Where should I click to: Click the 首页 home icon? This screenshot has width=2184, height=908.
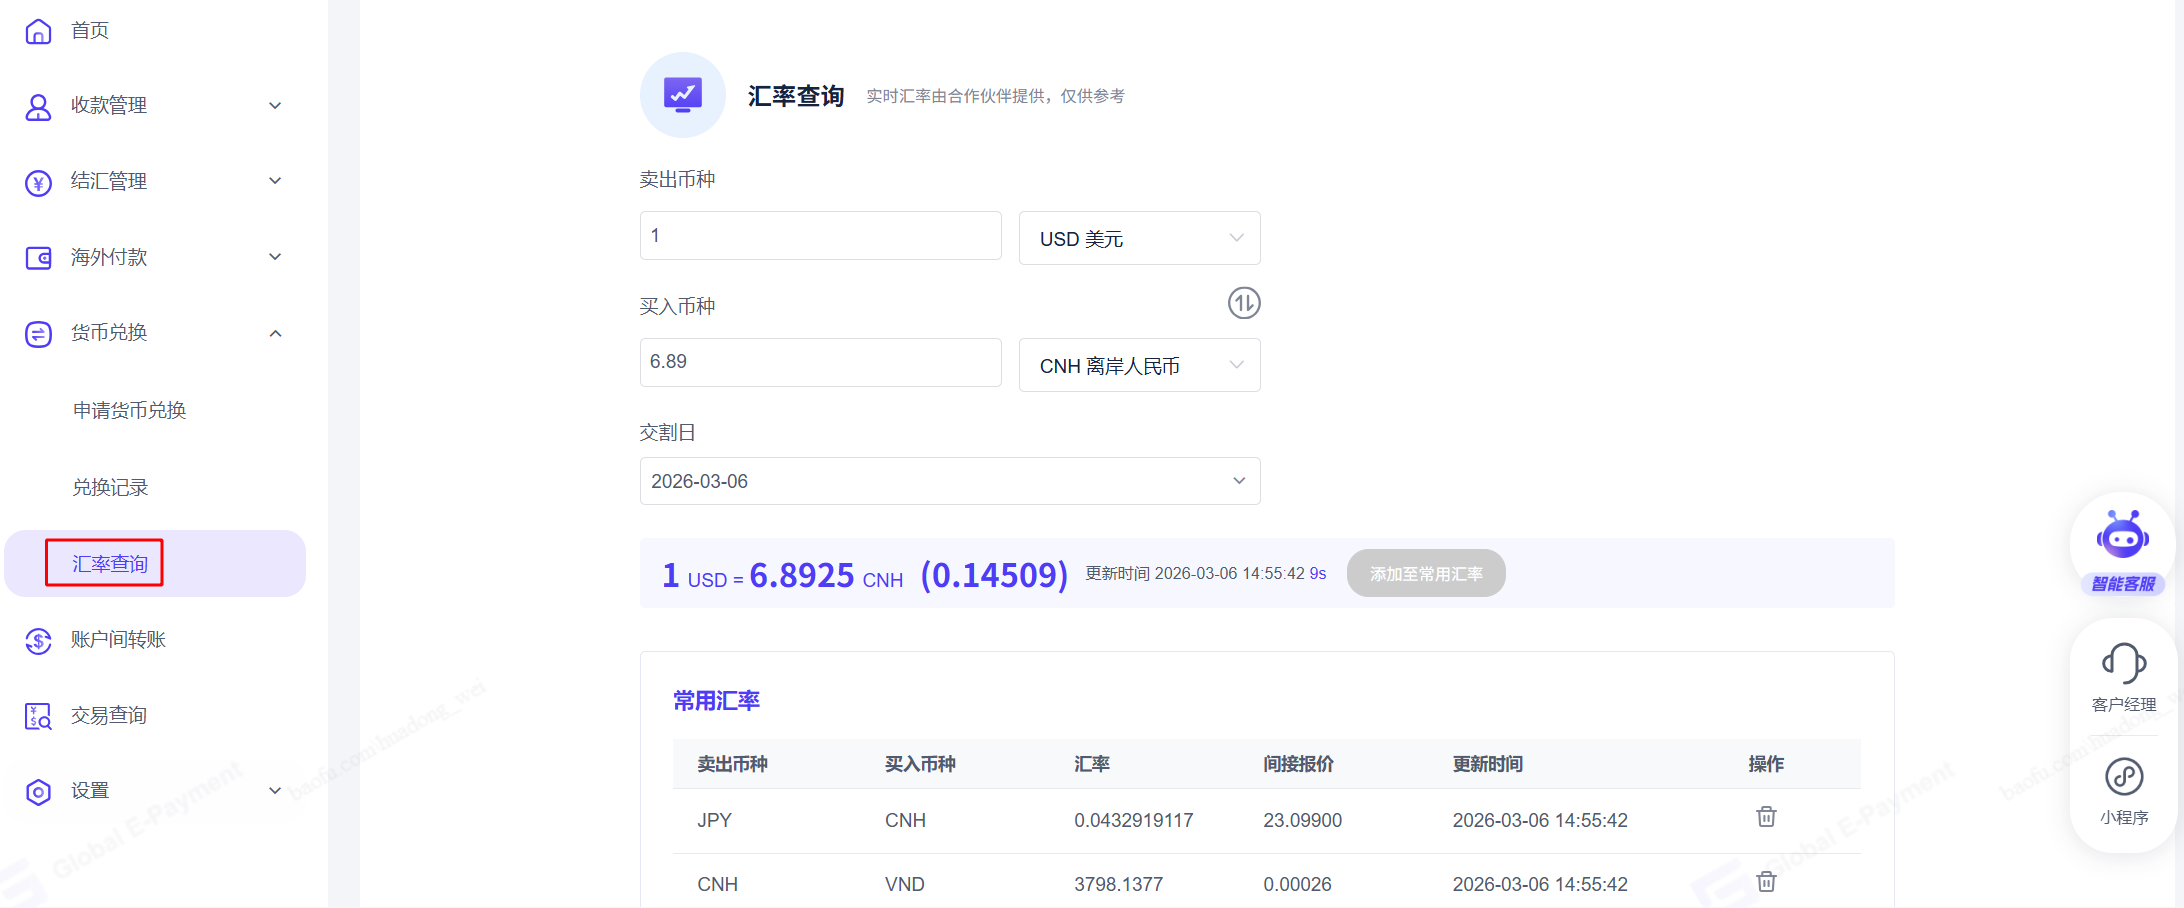[38, 31]
